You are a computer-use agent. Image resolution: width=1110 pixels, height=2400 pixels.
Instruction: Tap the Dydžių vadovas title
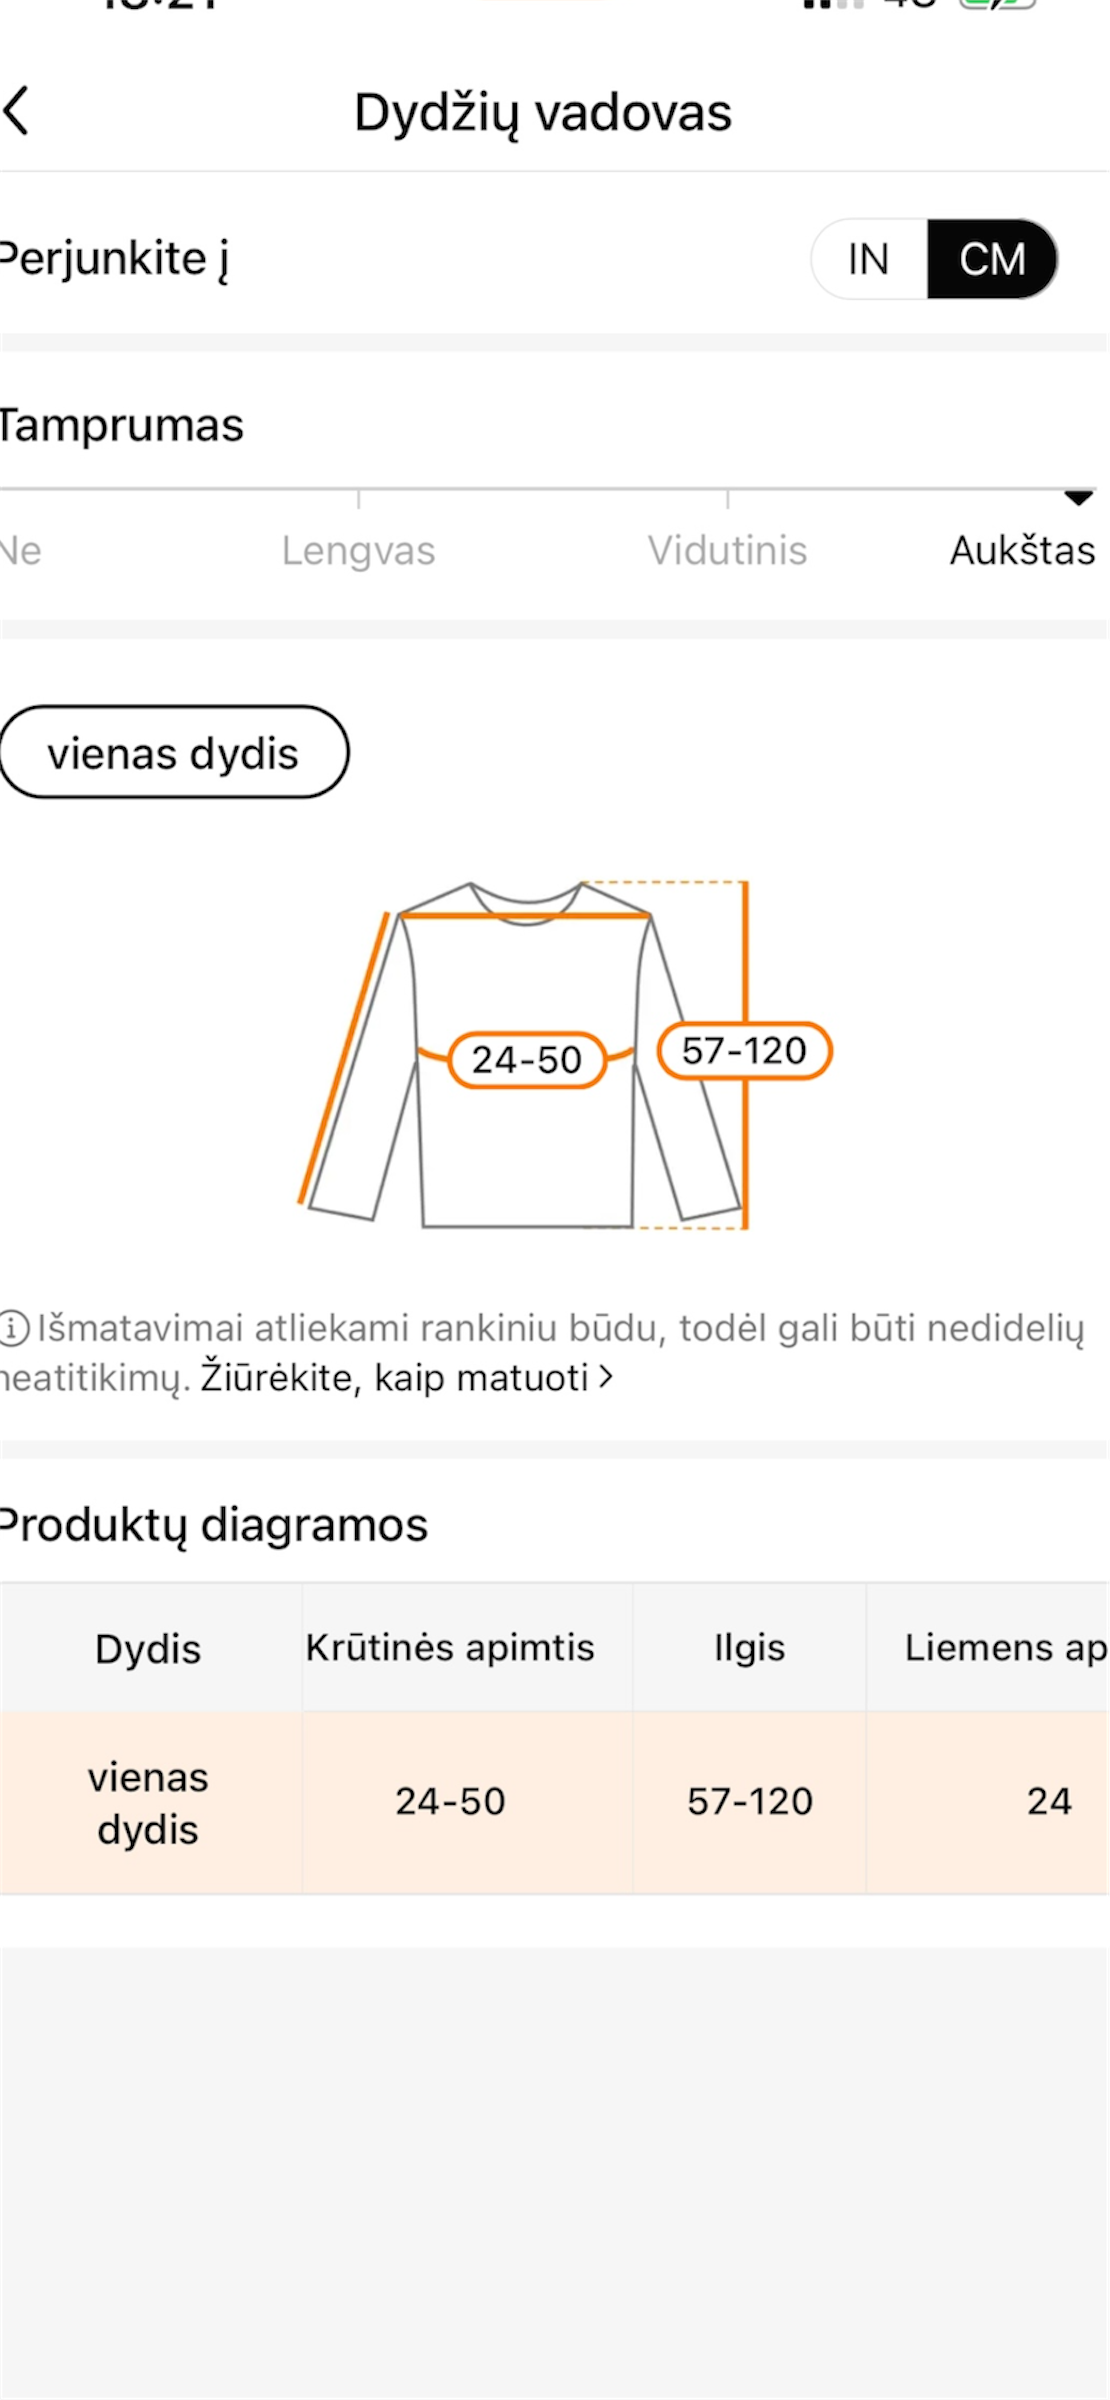(542, 111)
